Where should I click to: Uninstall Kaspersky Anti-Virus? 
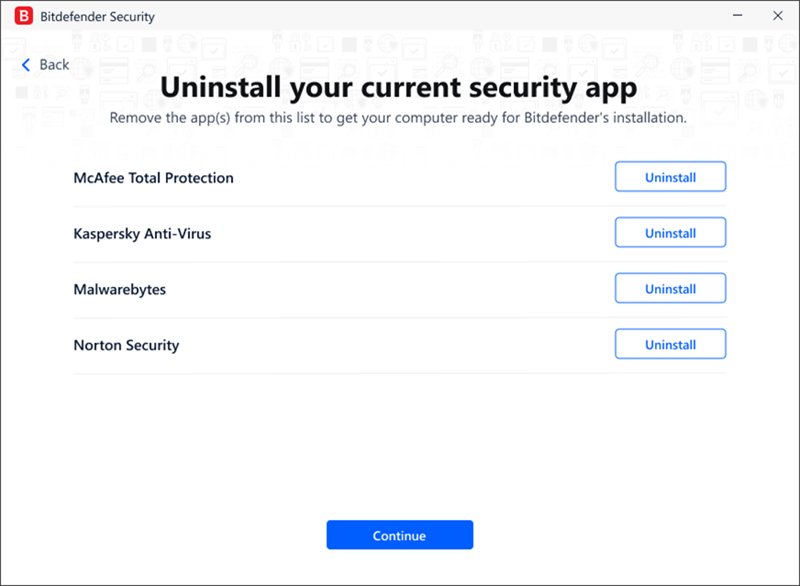[670, 232]
